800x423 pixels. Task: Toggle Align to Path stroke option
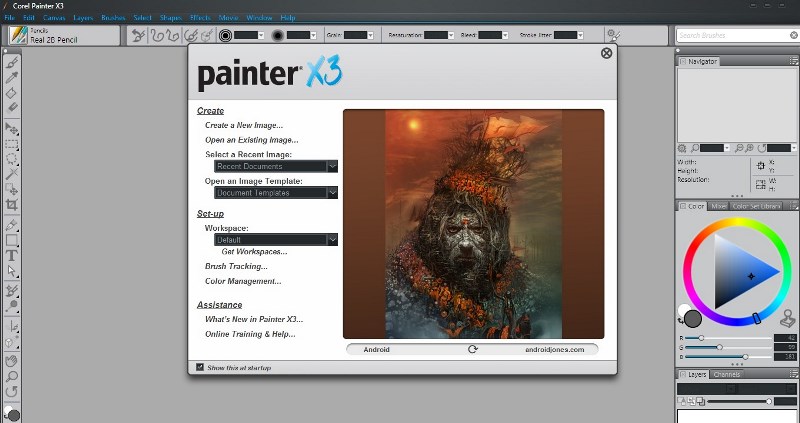click(x=191, y=35)
